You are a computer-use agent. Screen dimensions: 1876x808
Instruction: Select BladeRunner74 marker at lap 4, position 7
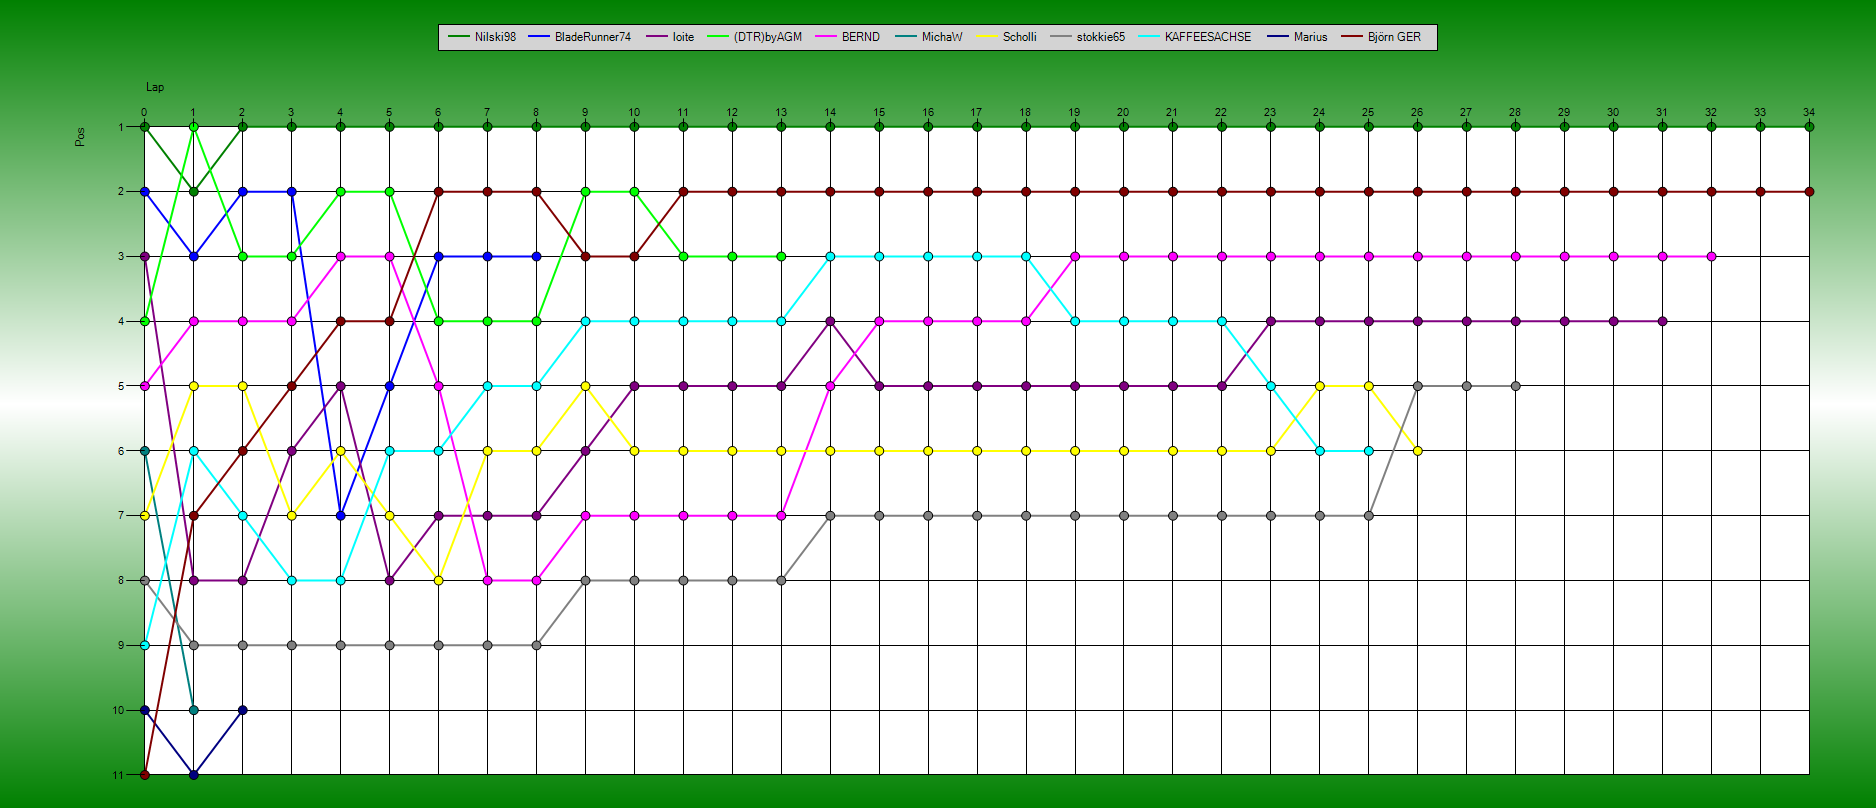[x=341, y=516]
